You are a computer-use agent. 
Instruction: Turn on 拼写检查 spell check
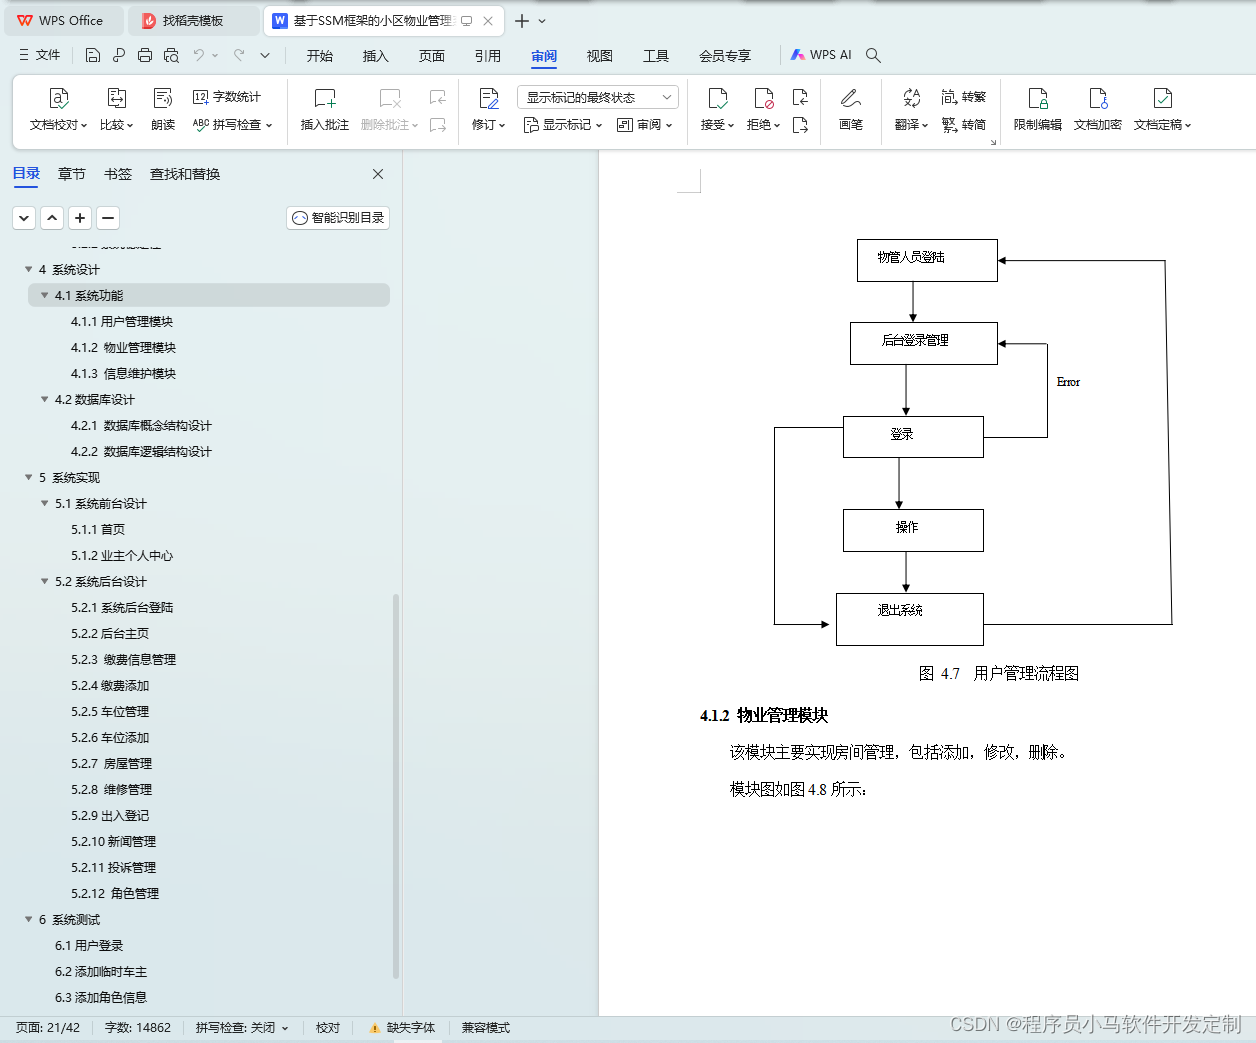tap(234, 124)
